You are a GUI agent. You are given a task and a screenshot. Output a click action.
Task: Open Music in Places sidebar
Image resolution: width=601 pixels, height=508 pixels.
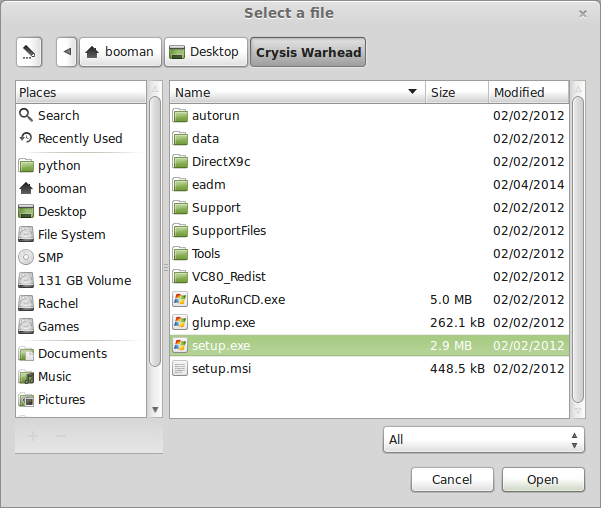(81, 376)
